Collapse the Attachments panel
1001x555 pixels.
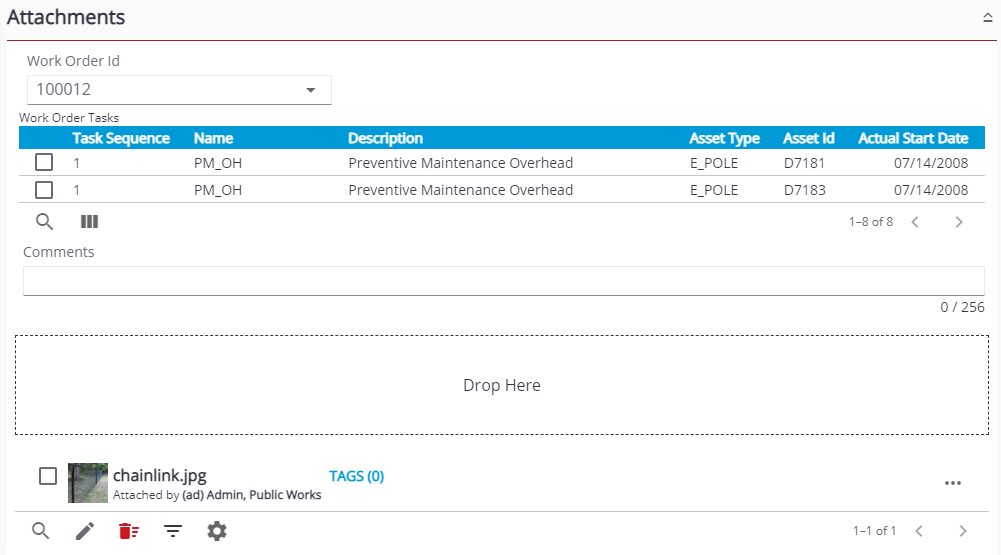(x=987, y=18)
